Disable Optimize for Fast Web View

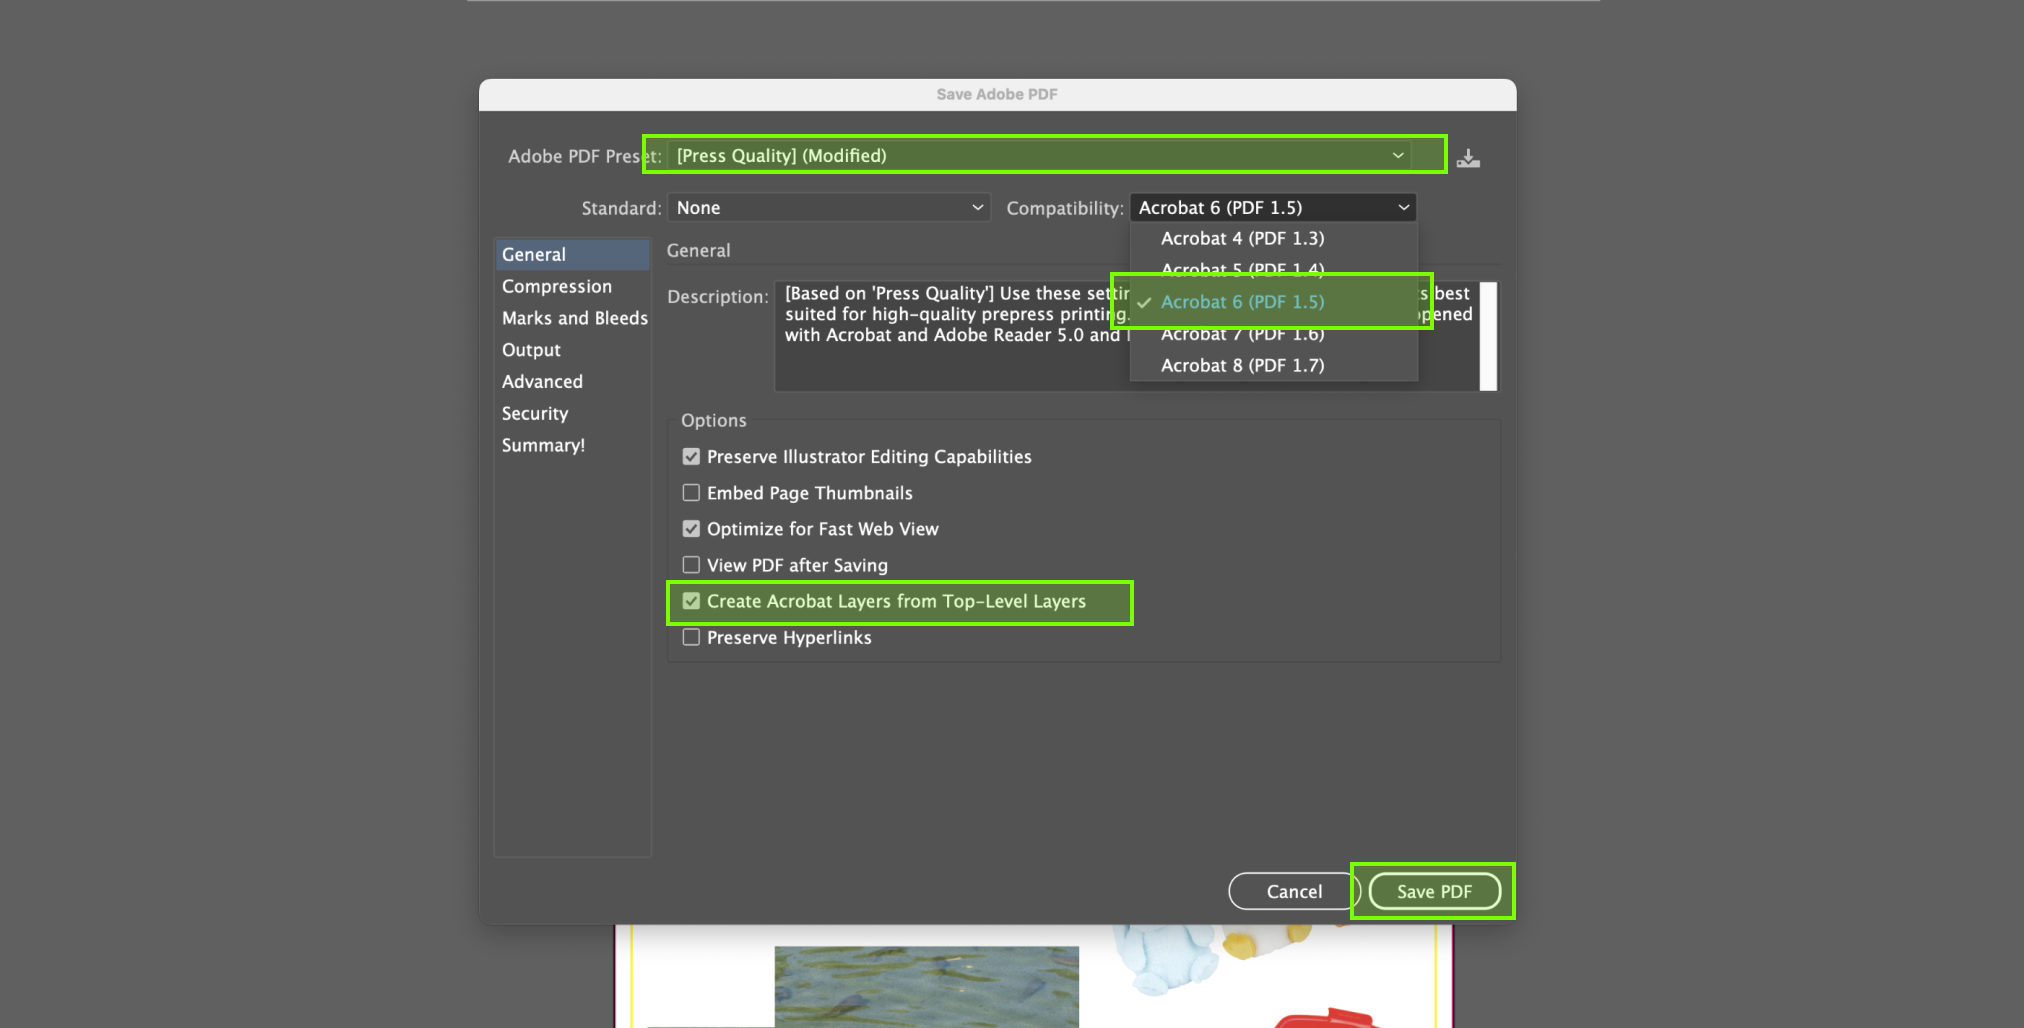[x=691, y=529]
